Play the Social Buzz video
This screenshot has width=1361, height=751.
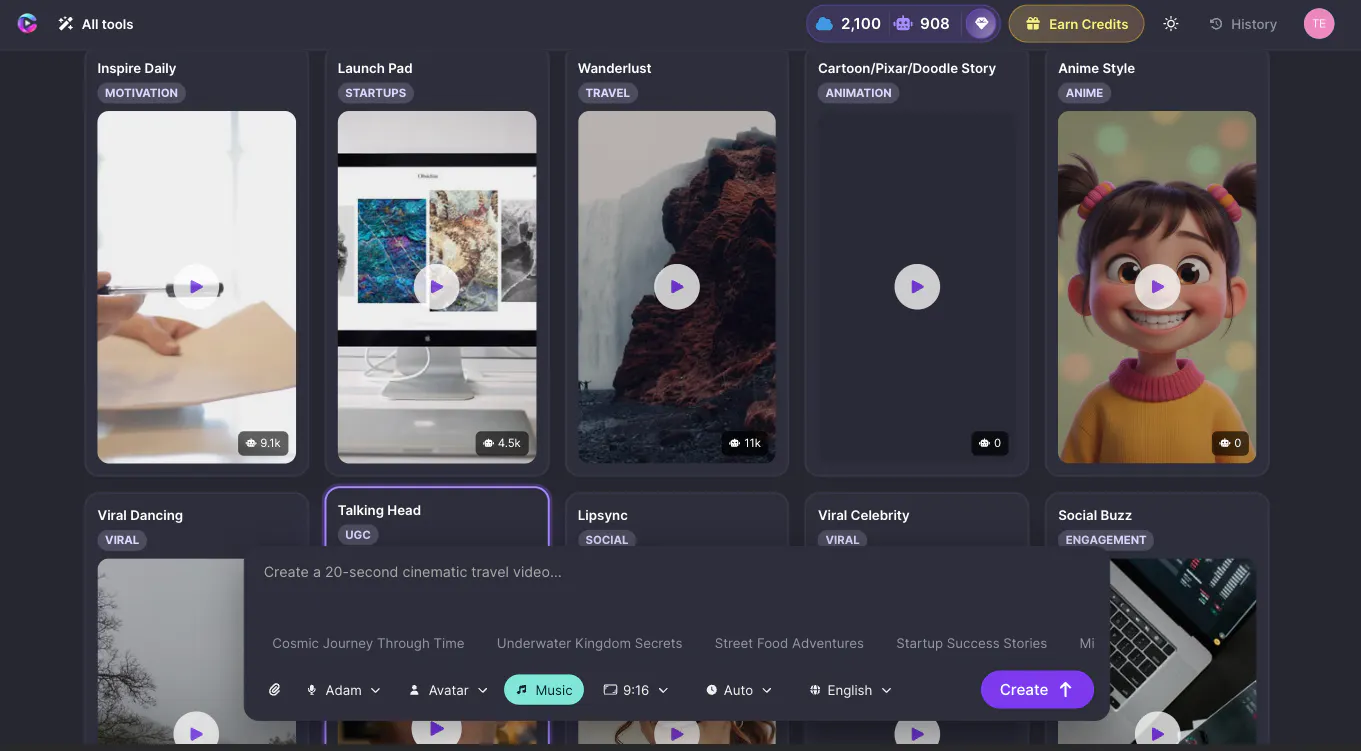[x=1157, y=733]
